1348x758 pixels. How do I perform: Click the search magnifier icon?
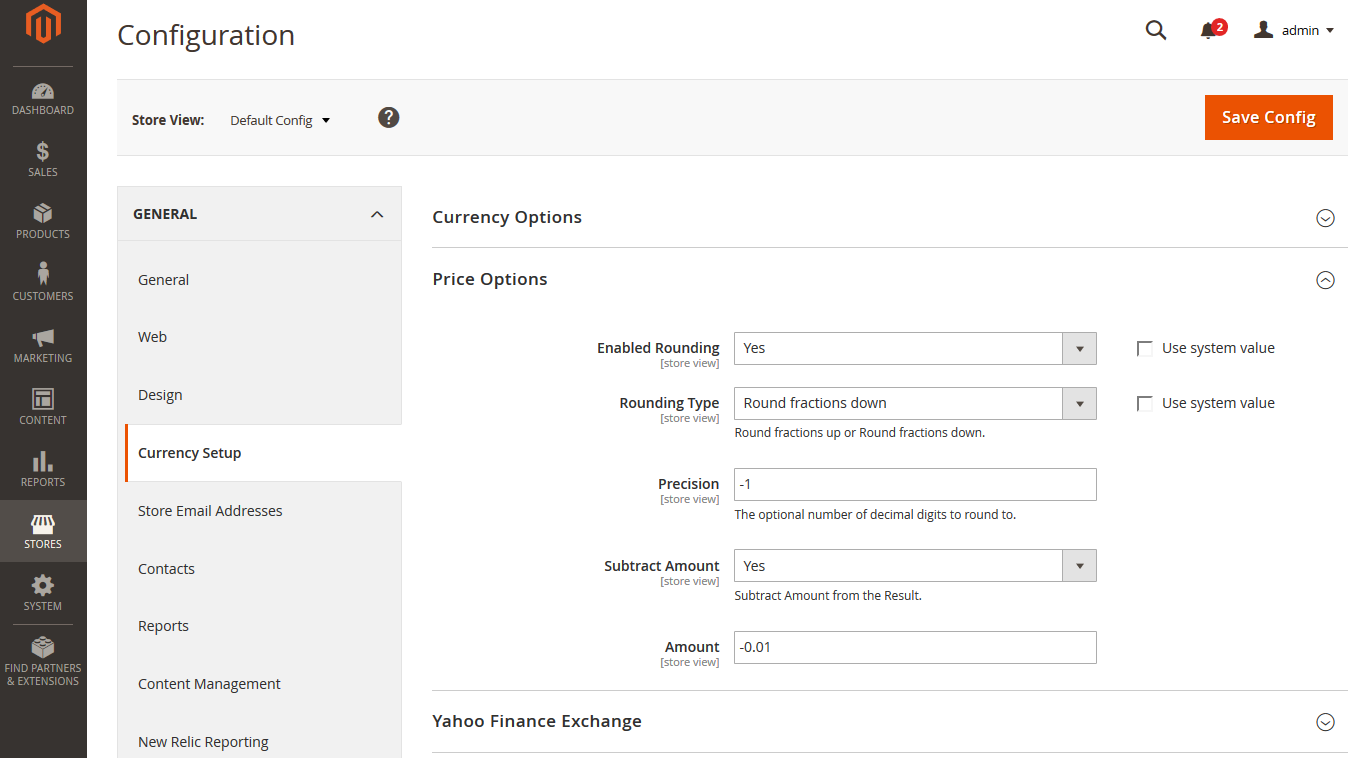(x=1156, y=30)
